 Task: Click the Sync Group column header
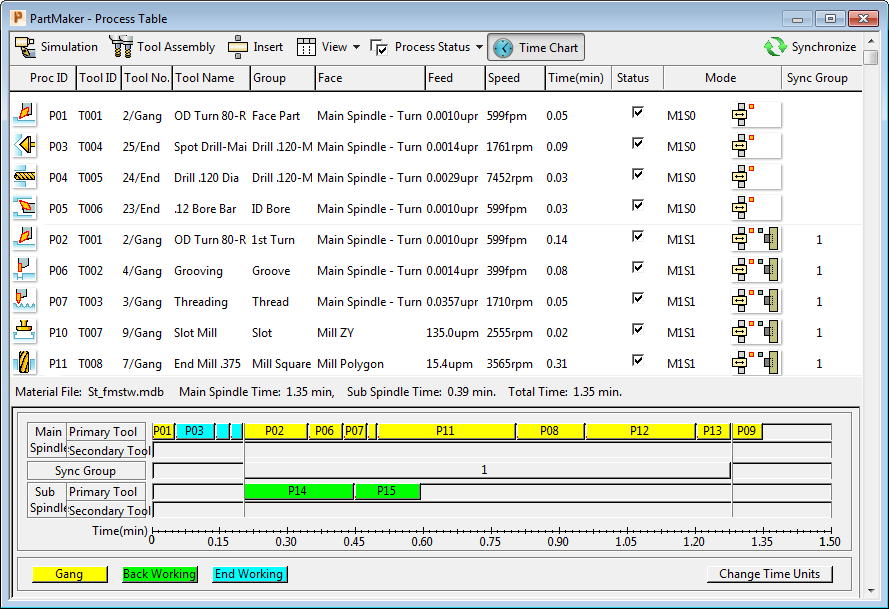coord(821,78)
